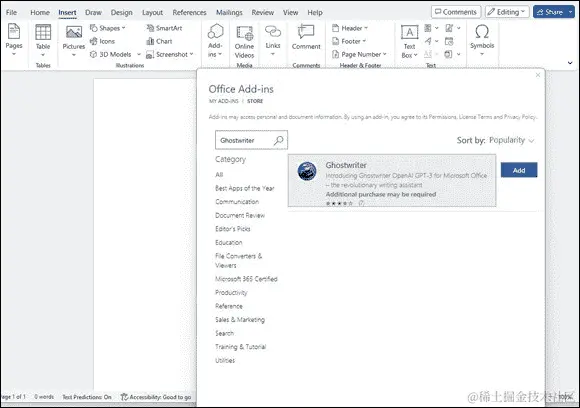Add the Ghostwriter add-in
The width and height of the screenshot is (580, 408).
519,170
